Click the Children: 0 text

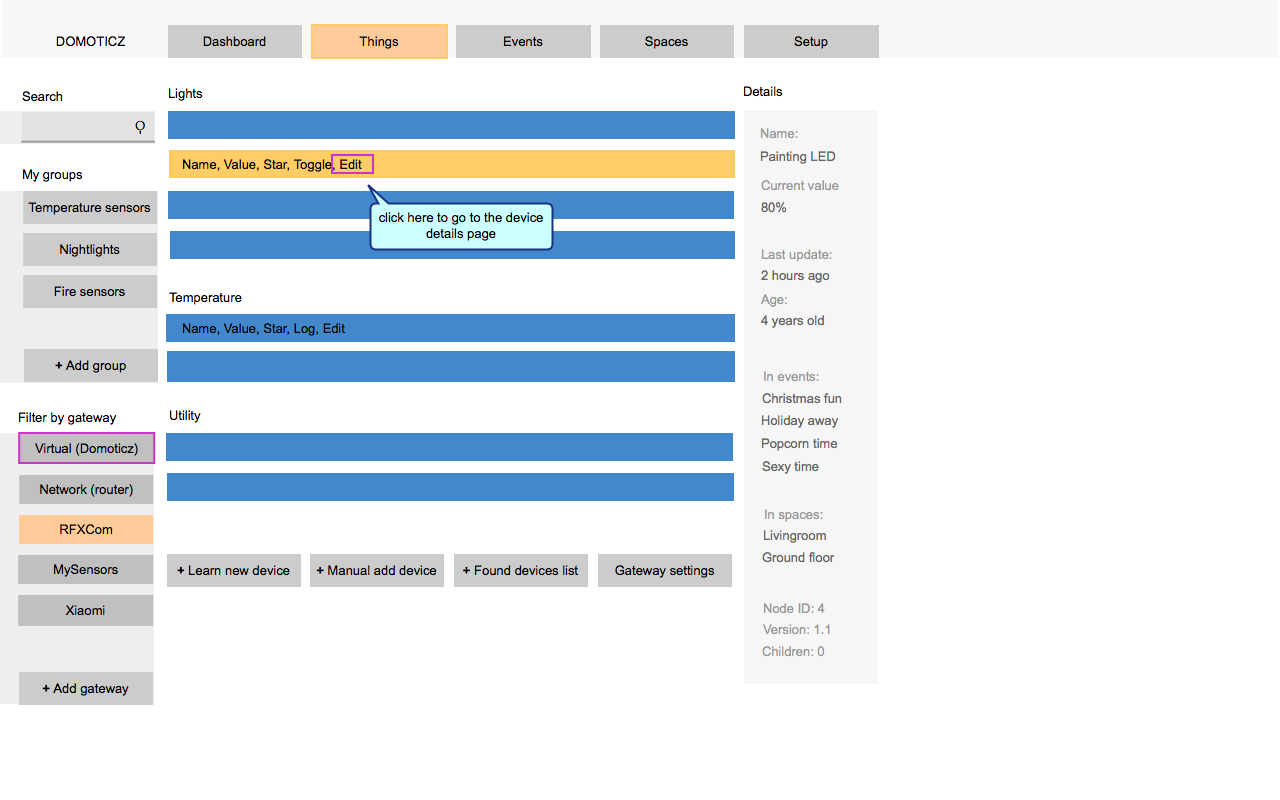pyautogui.click(x=794, y=652)
